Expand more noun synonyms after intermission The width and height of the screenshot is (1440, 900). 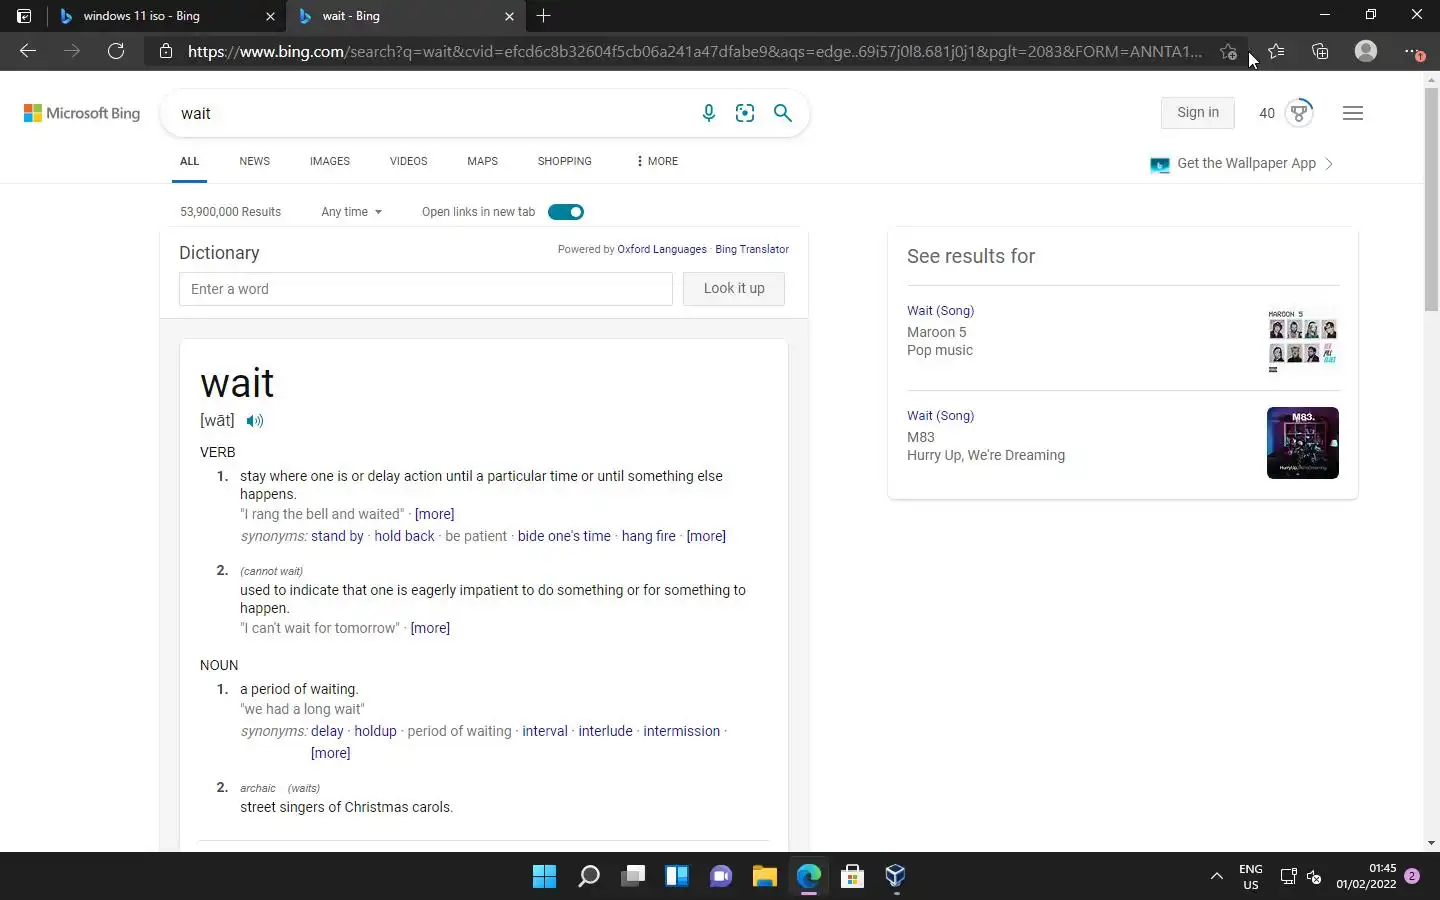330,753
